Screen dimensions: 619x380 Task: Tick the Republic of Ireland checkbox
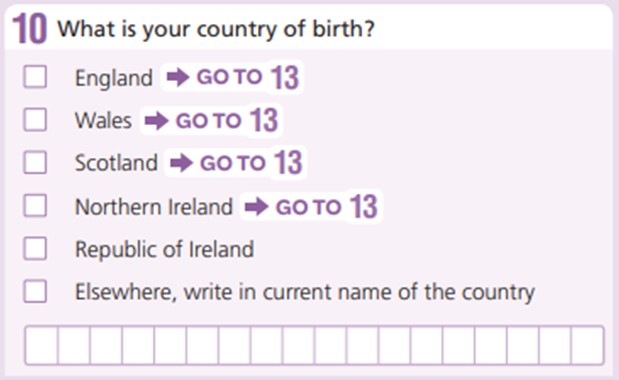point(35,248)
